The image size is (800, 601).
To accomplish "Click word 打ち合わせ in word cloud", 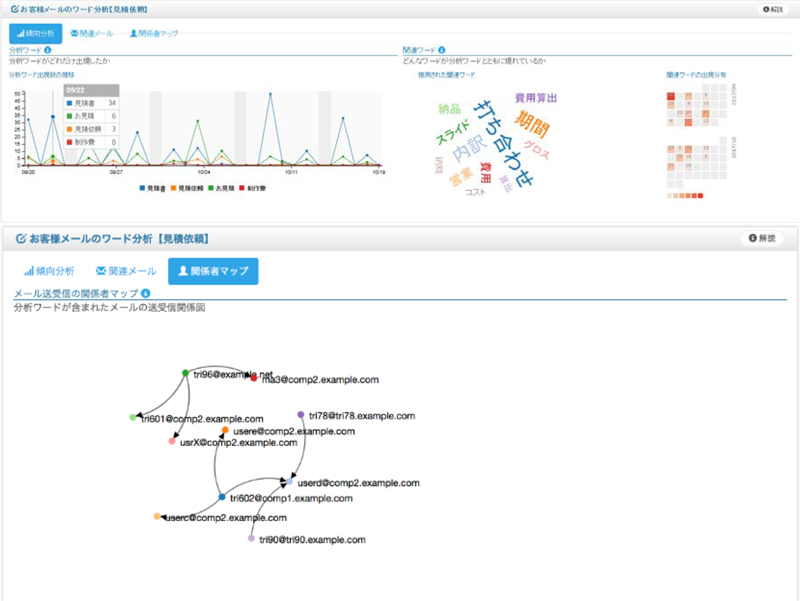I will (503, 142).
